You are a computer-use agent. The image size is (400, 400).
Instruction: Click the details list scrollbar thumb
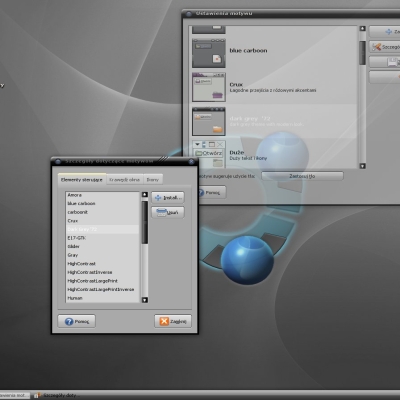145,222
